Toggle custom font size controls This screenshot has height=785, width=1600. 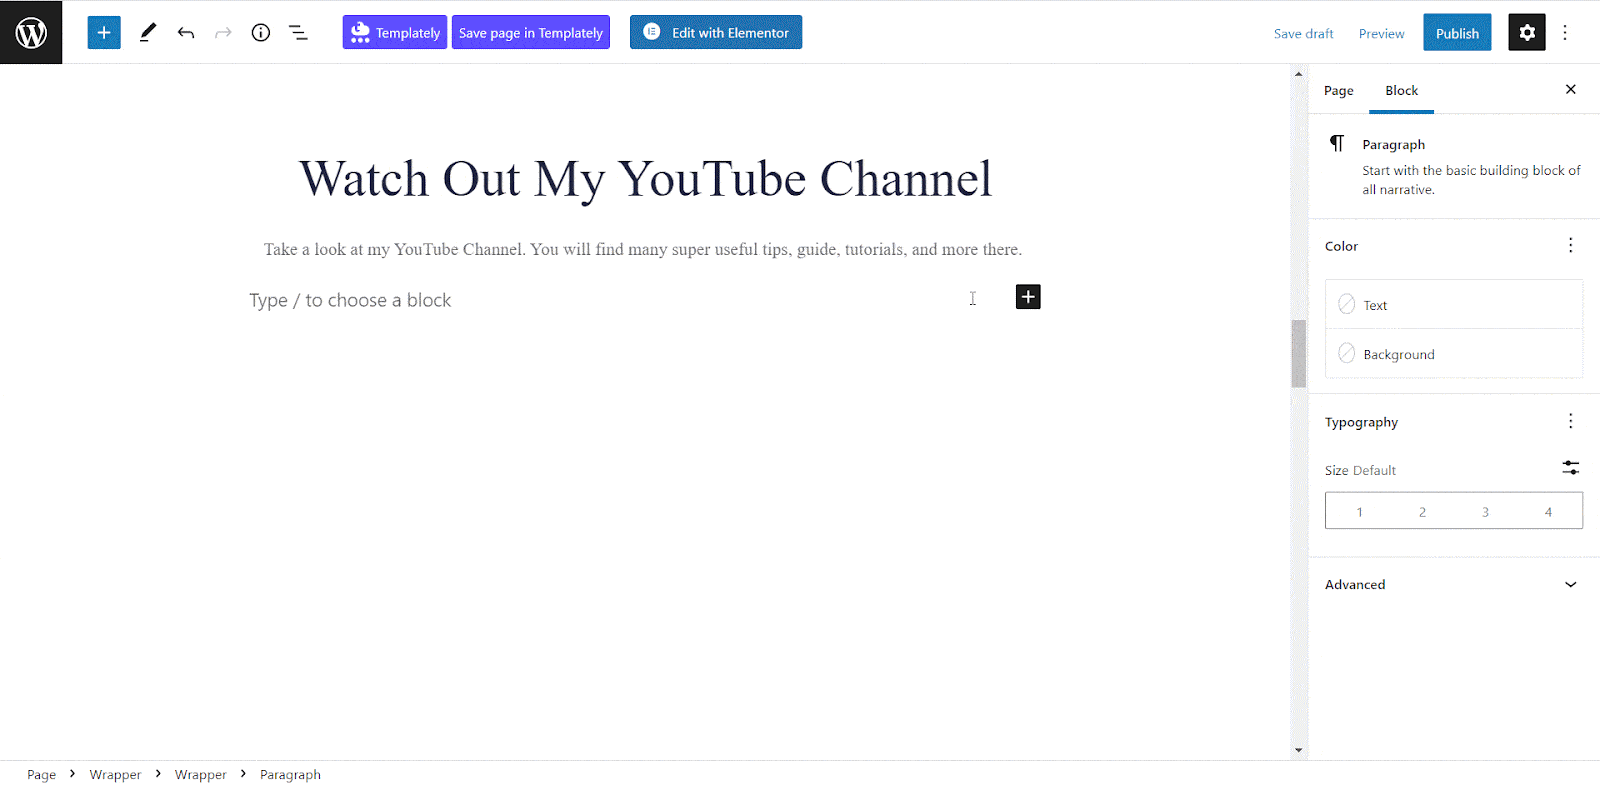(1570, 468)
